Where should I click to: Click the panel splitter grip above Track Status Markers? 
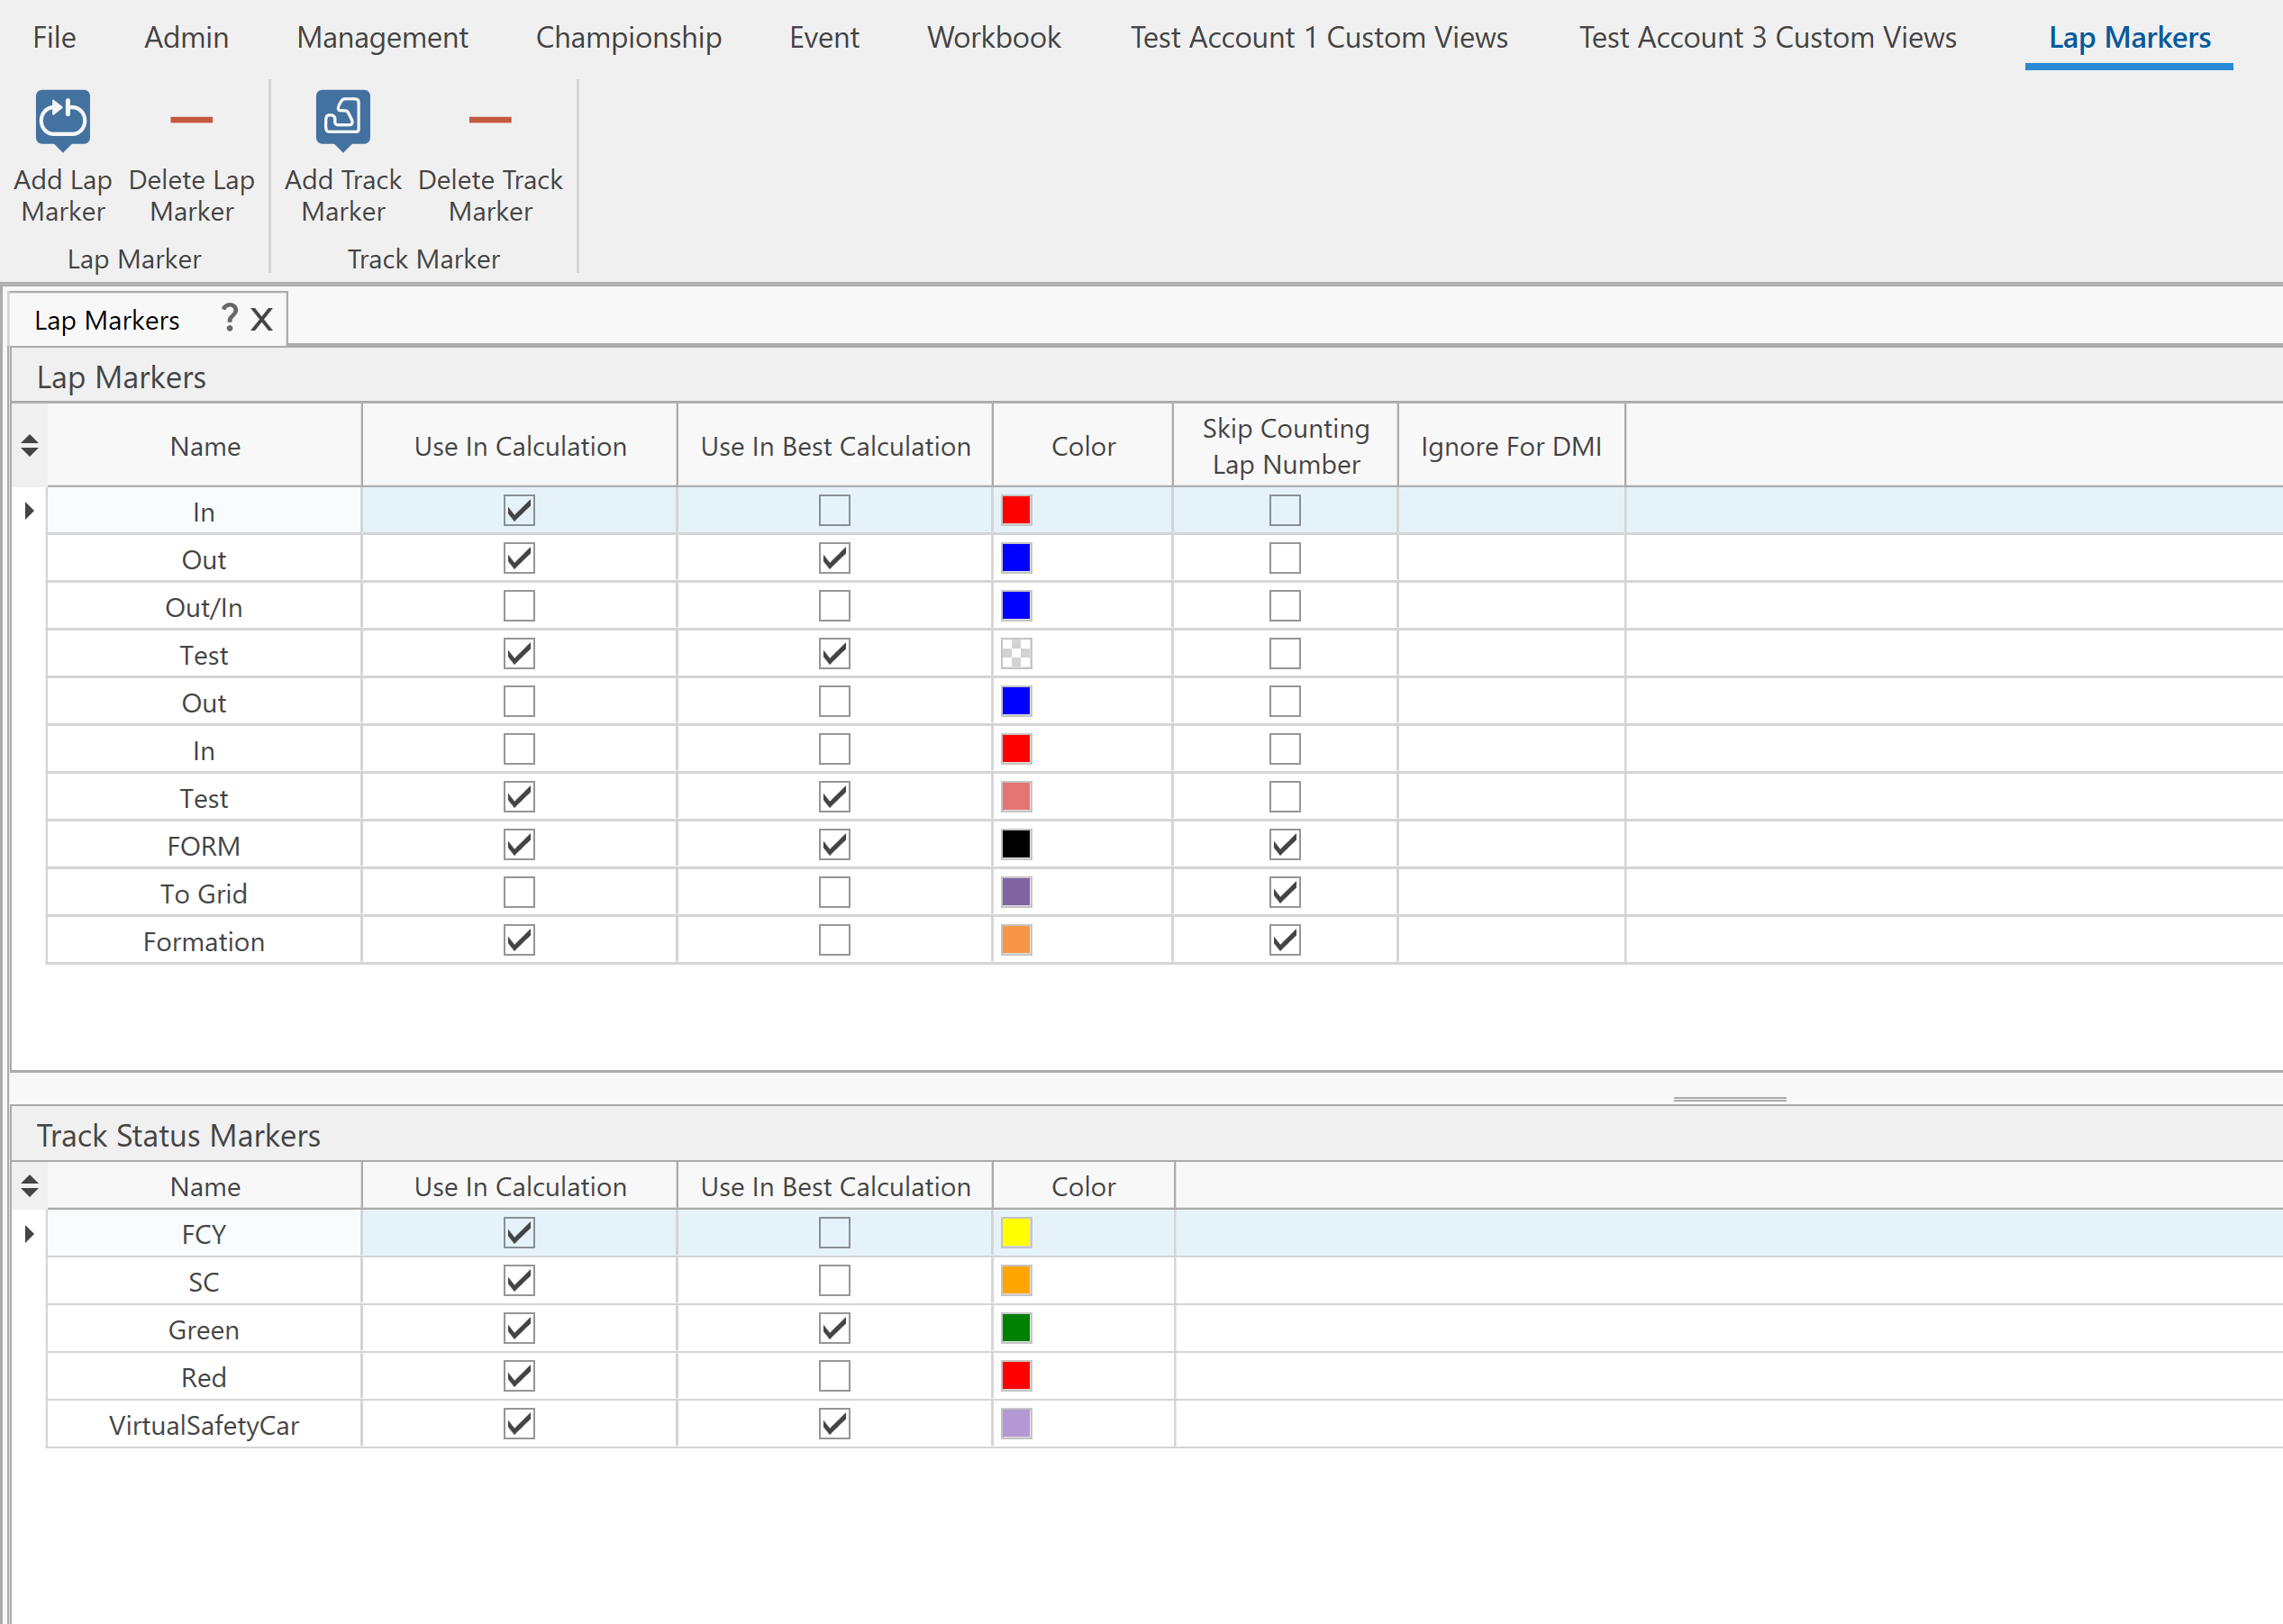pyautogui.click(x=1729, y=1099)
